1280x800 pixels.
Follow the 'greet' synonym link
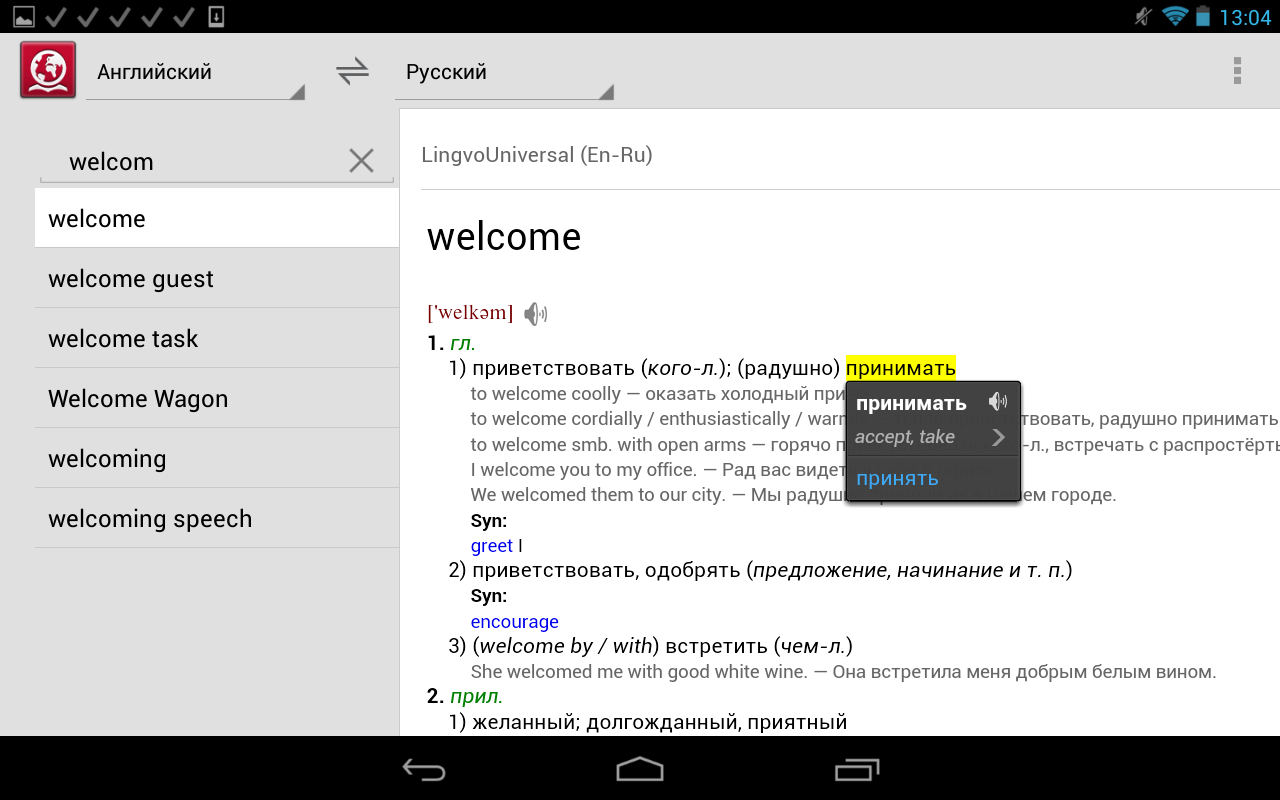[491, 546]
